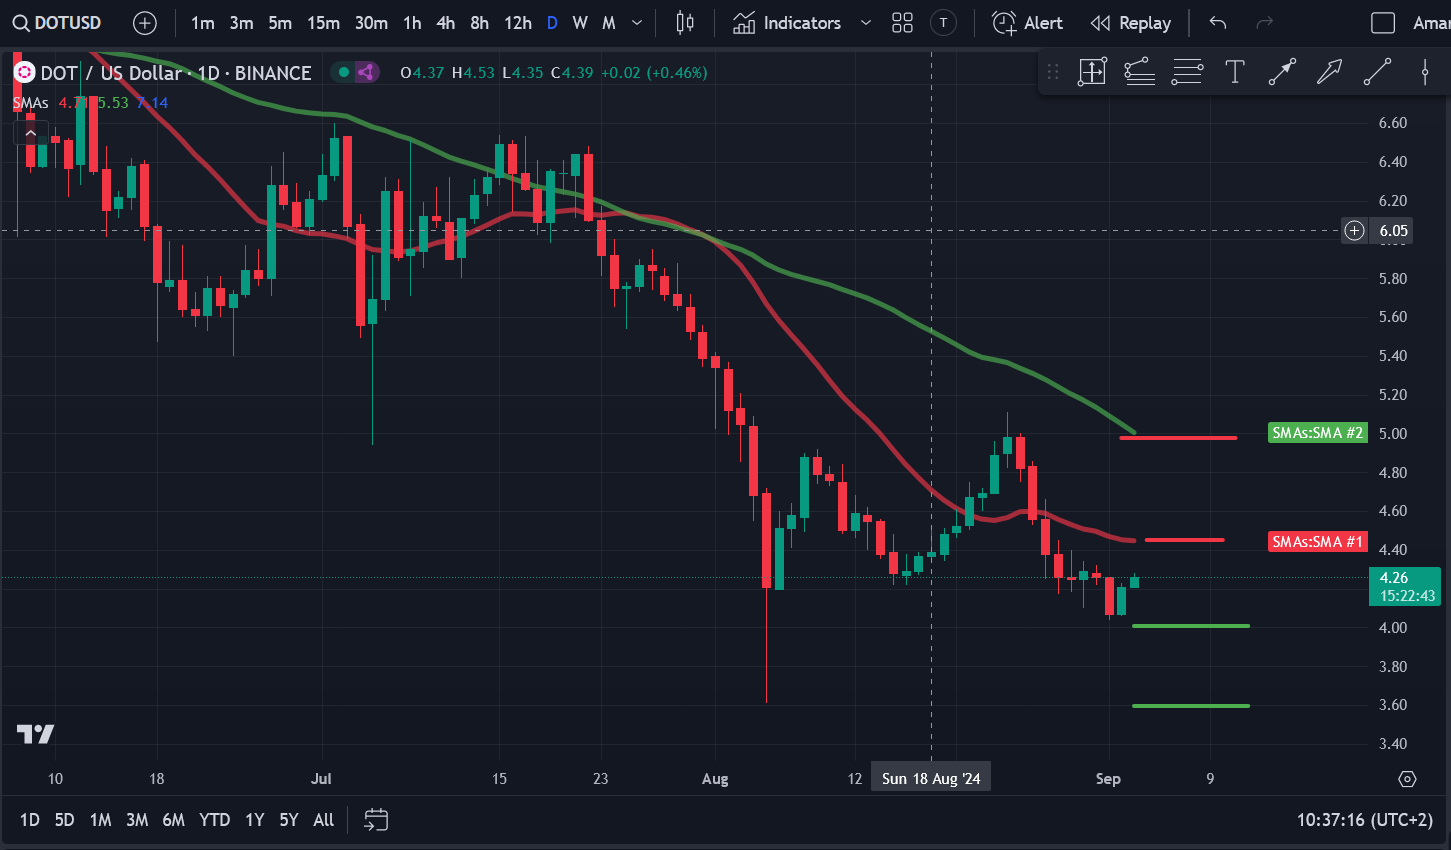
Task: Select the plain line tool
Action: 1377,71
